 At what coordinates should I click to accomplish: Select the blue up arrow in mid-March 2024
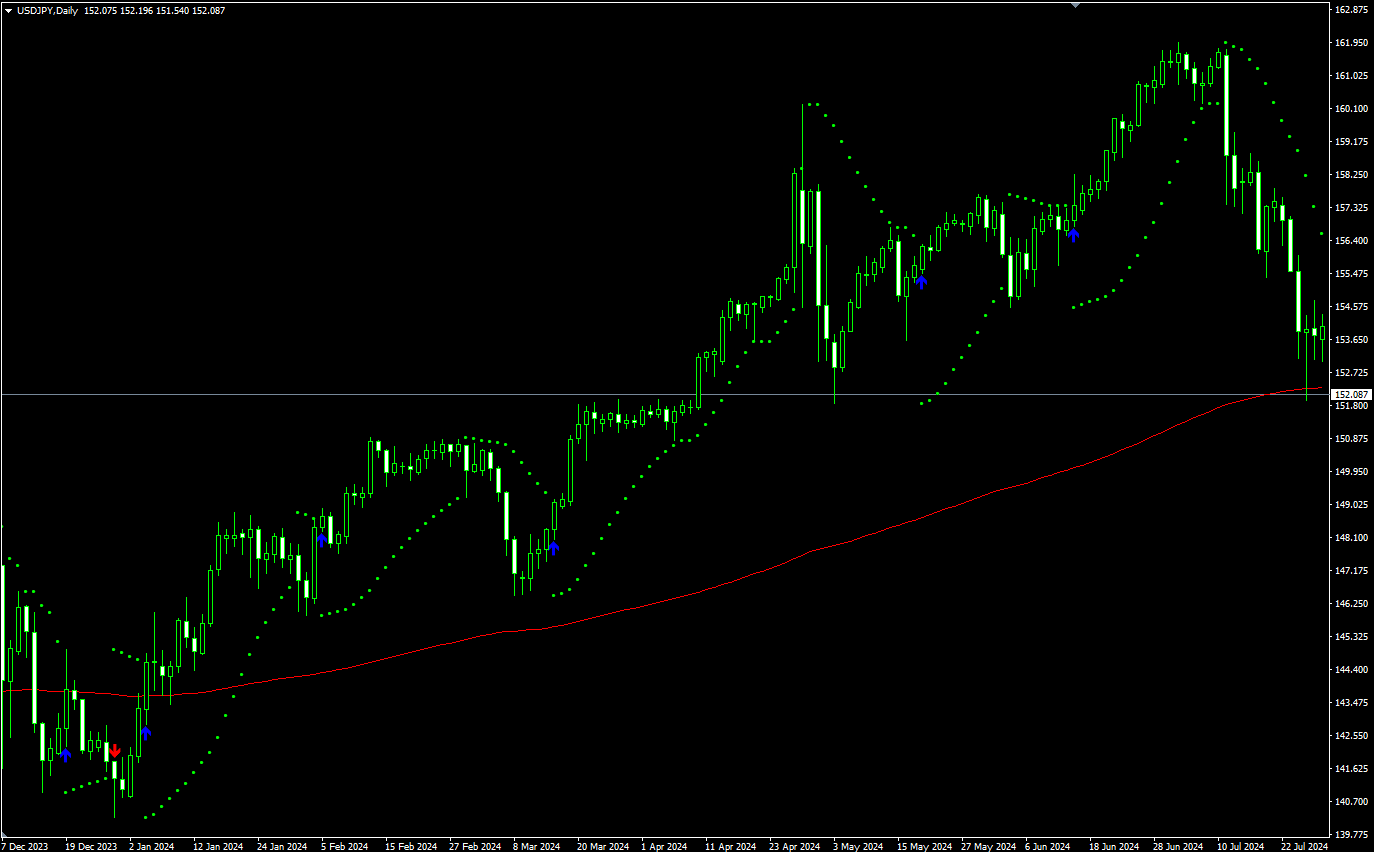[554, 548]
